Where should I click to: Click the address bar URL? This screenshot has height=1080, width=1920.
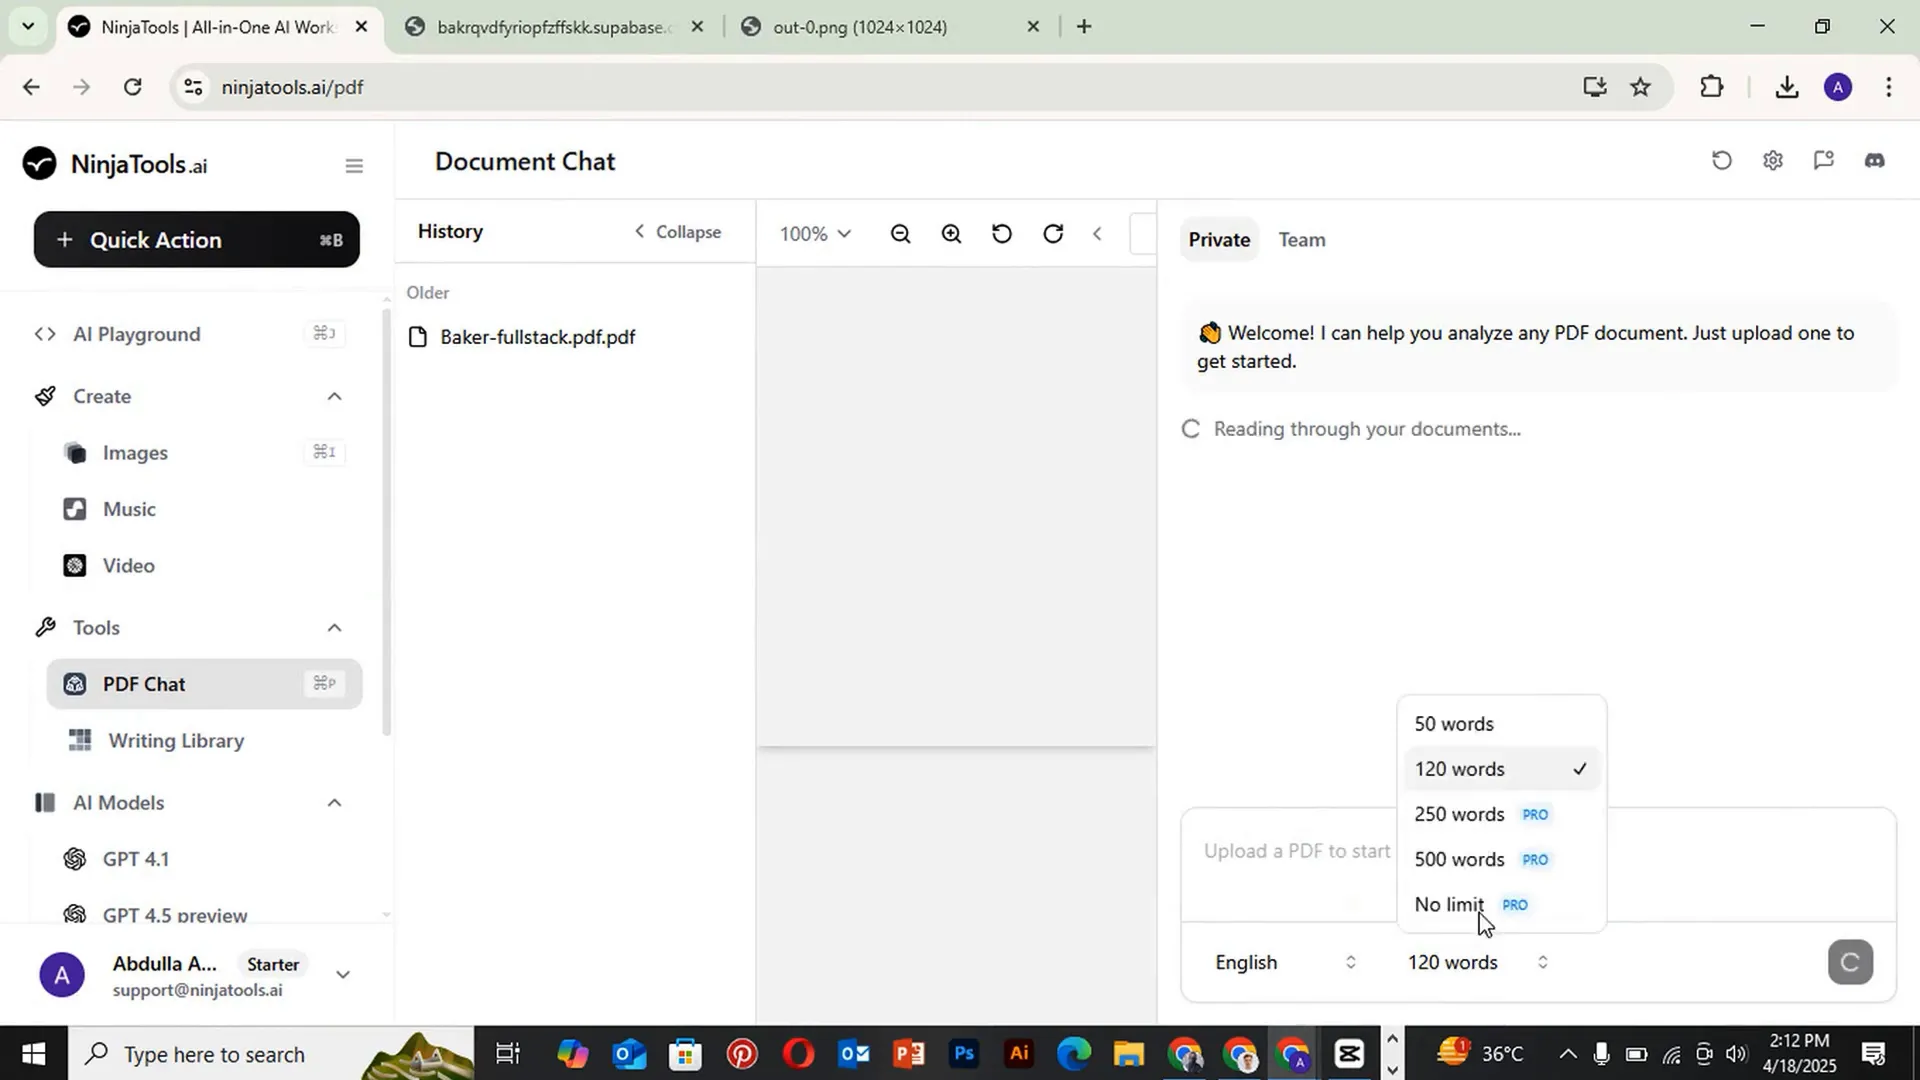click(x=292, y=88)
